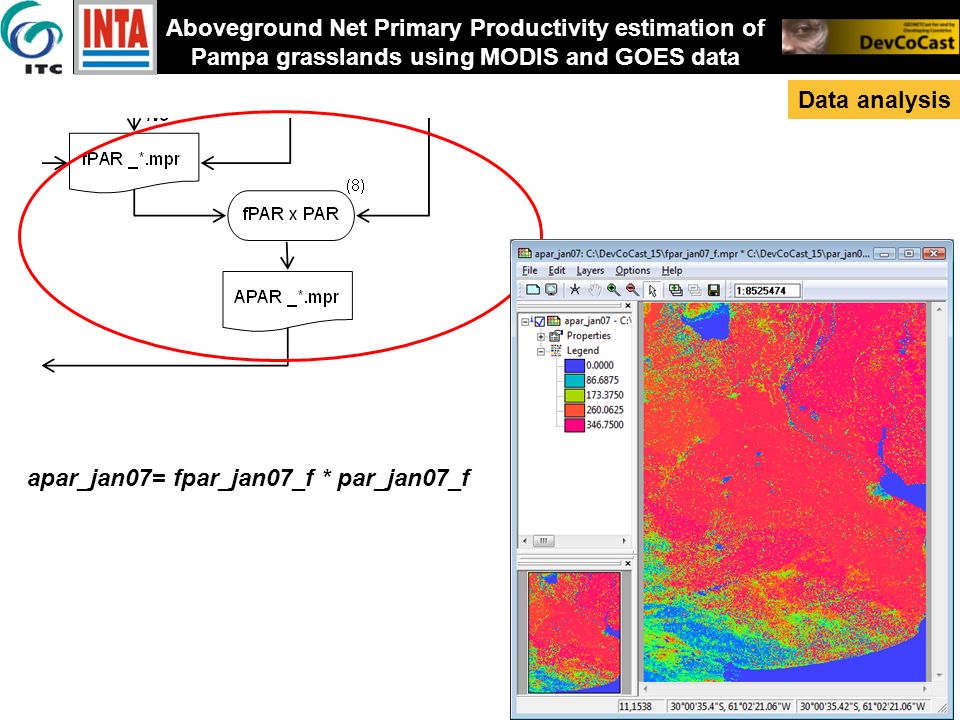Collapse the Legend tree node
The height and width of the screenshot is (720, 960).
pyautogui.click(x=541, y=351)
